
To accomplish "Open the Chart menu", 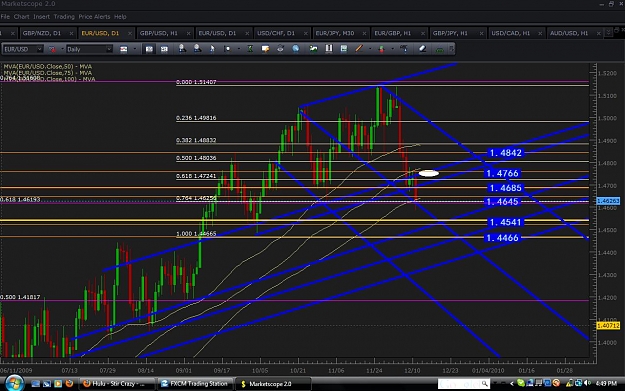I will [21, 17].
